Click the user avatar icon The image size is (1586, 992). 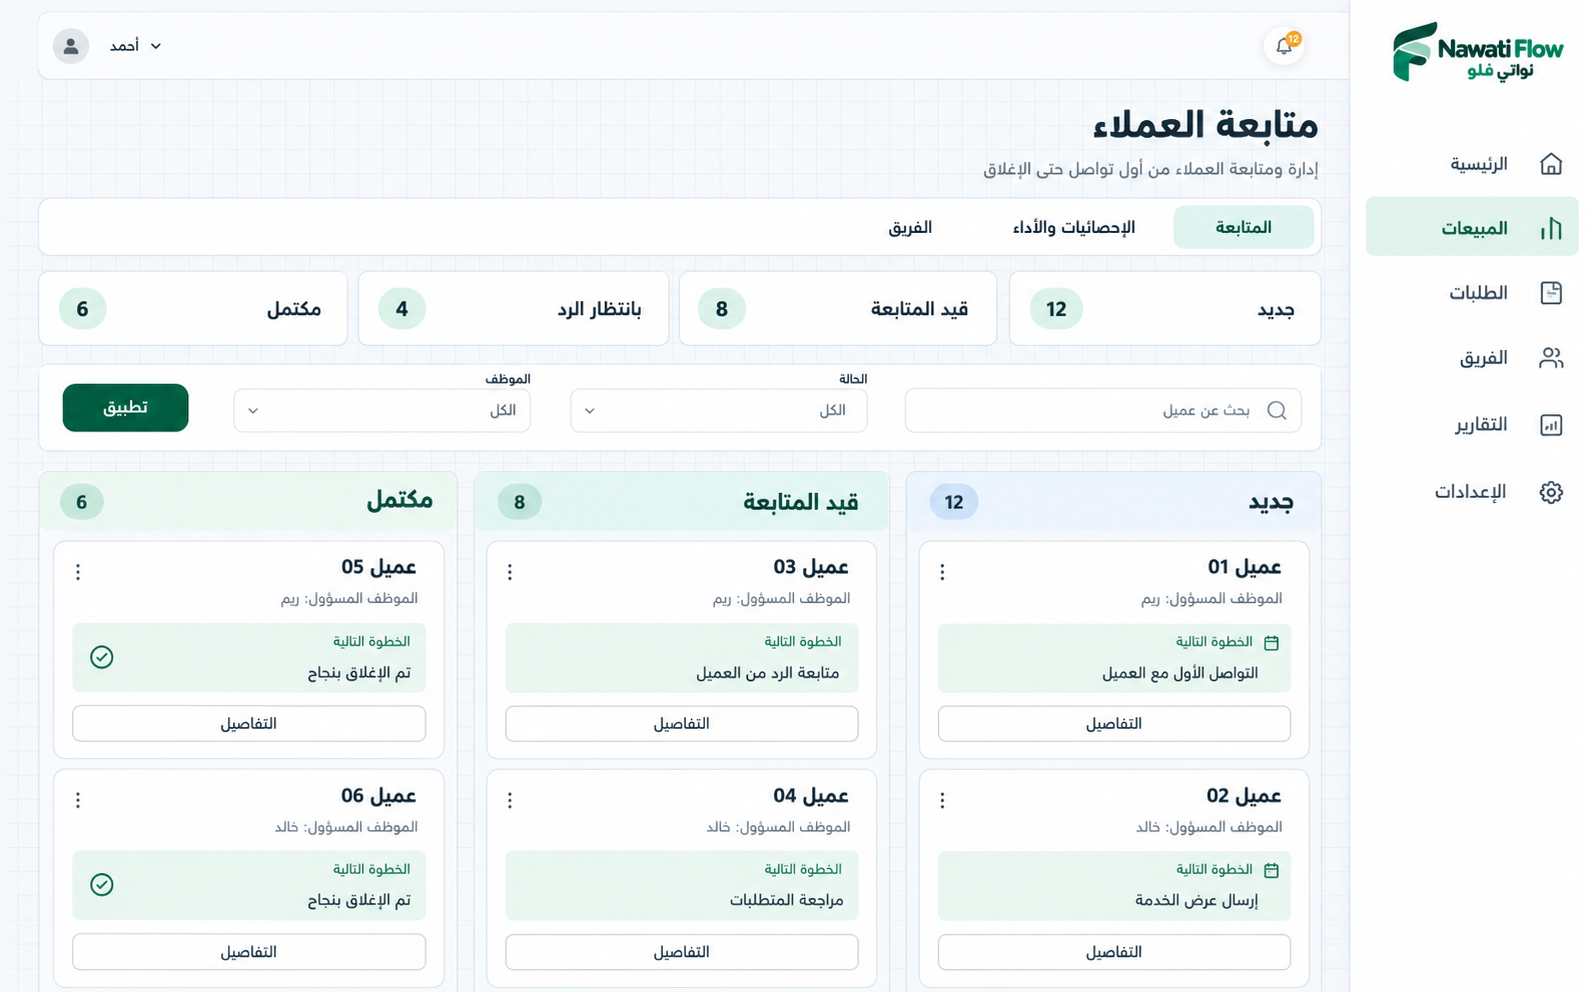click(71, 46)
